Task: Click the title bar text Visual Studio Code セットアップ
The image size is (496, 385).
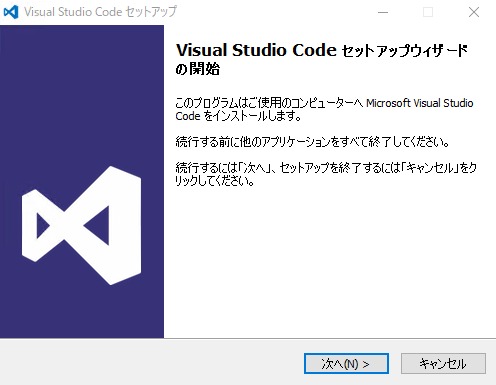Action: click(100, 12)
